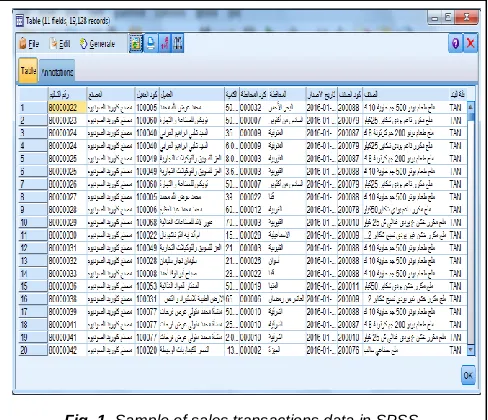Screen dimensions: 488x420
Task: Select row header 10
Action: [x=33, y=222]
